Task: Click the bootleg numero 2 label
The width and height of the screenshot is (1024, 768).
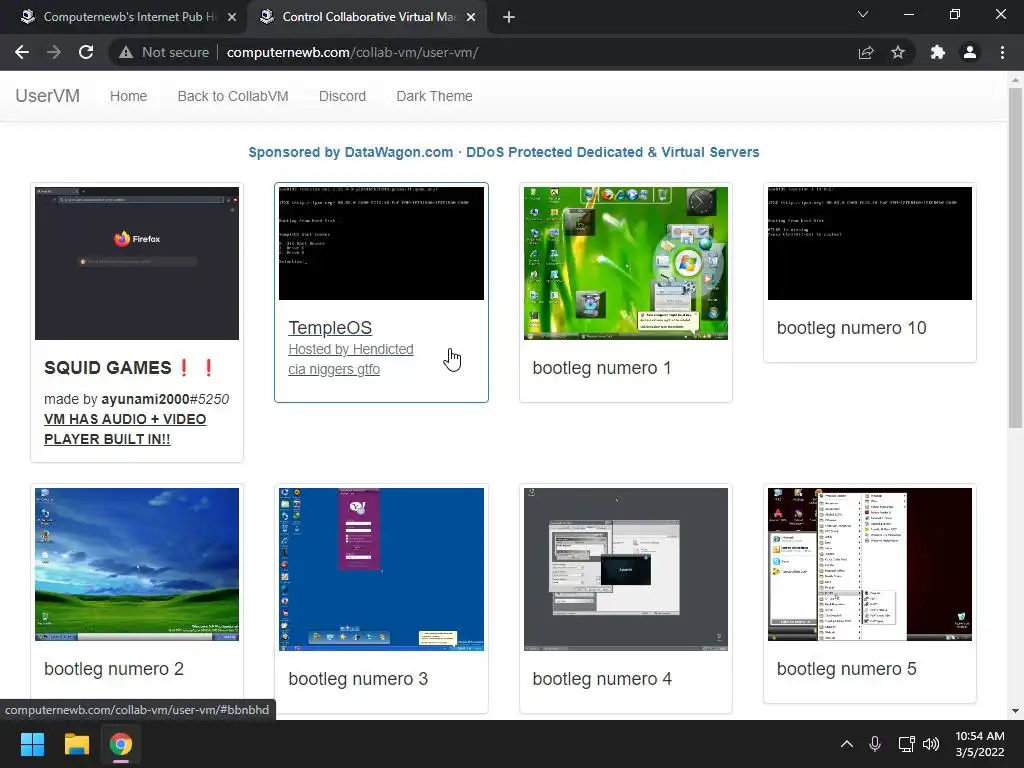Action: [x=114, y=669]
